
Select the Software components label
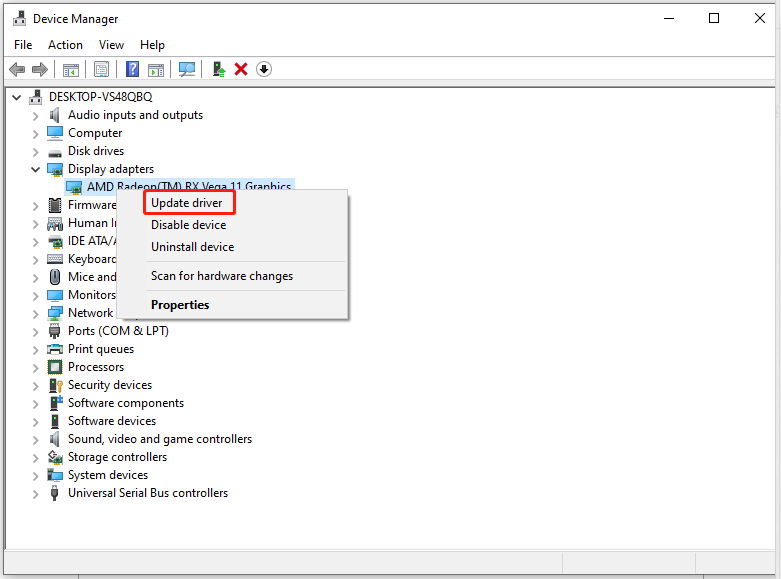(x=126, y=403)
